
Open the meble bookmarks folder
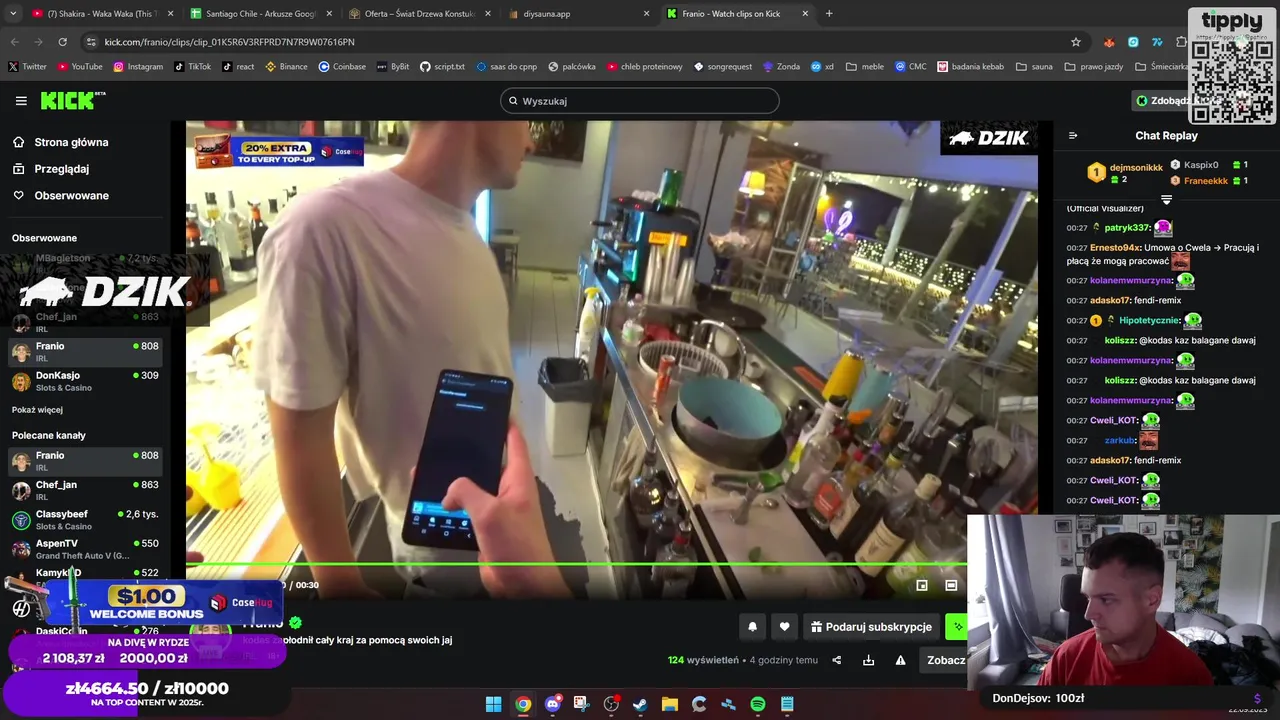click(865, 67)
